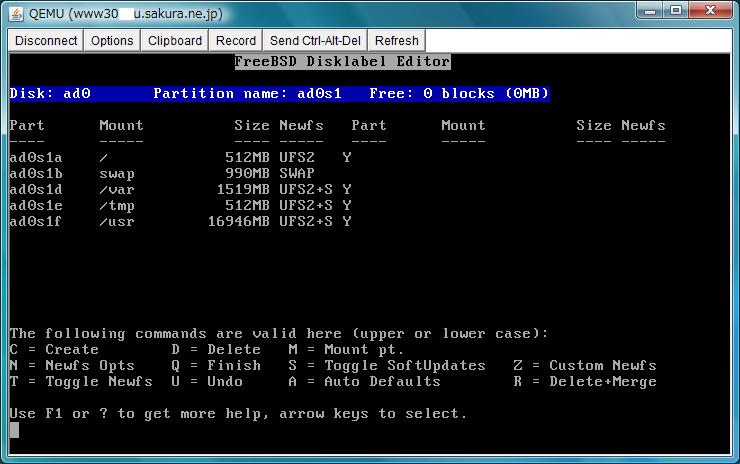Click the Disconnect button
Screen dimensions: 740x464
tap(46, 41)
